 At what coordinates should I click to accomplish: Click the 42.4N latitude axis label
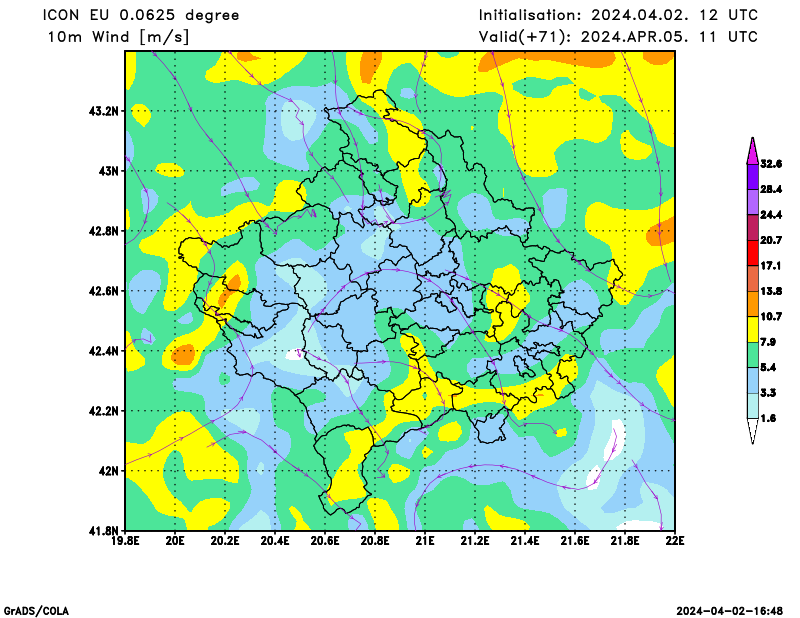point(104,351)
